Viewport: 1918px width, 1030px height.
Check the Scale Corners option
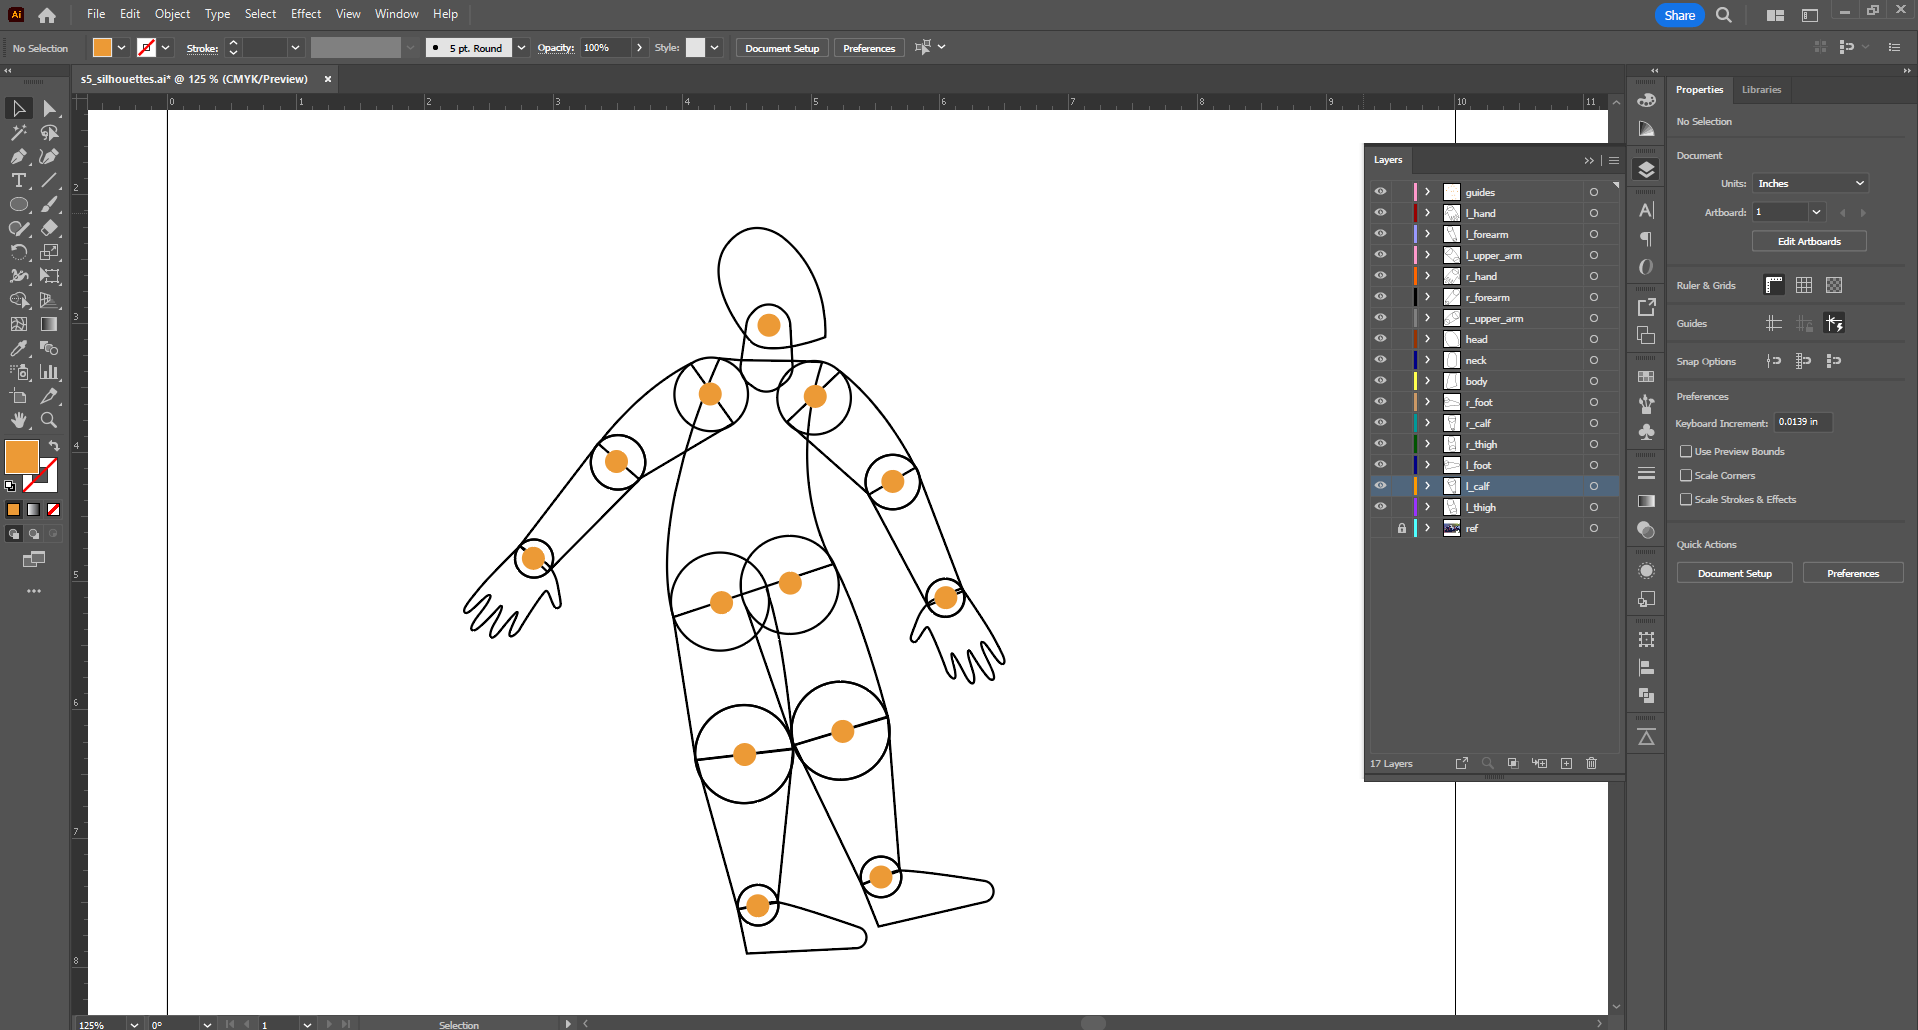1686,476
